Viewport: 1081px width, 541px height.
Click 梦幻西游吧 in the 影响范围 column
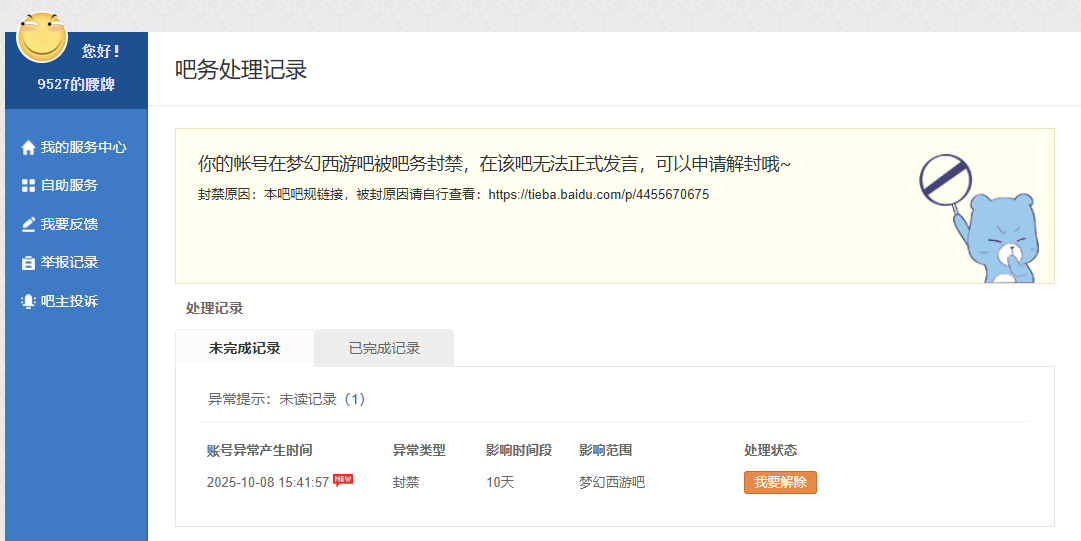tap(611, 482)
